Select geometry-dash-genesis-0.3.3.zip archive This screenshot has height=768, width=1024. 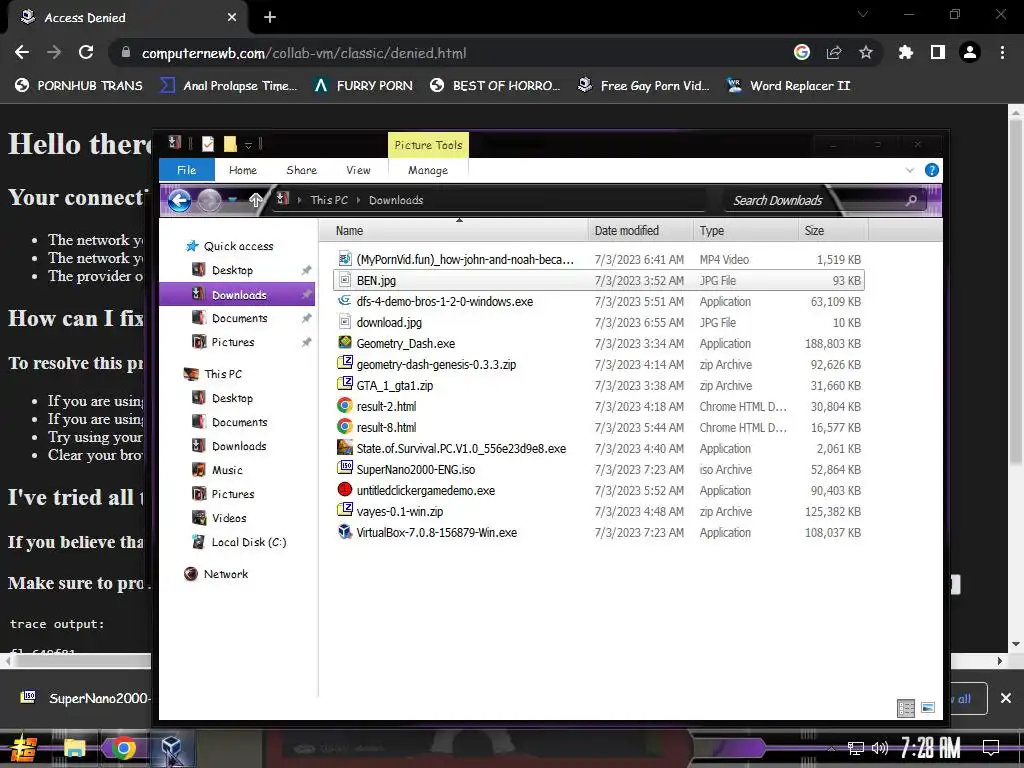point(598,364)
